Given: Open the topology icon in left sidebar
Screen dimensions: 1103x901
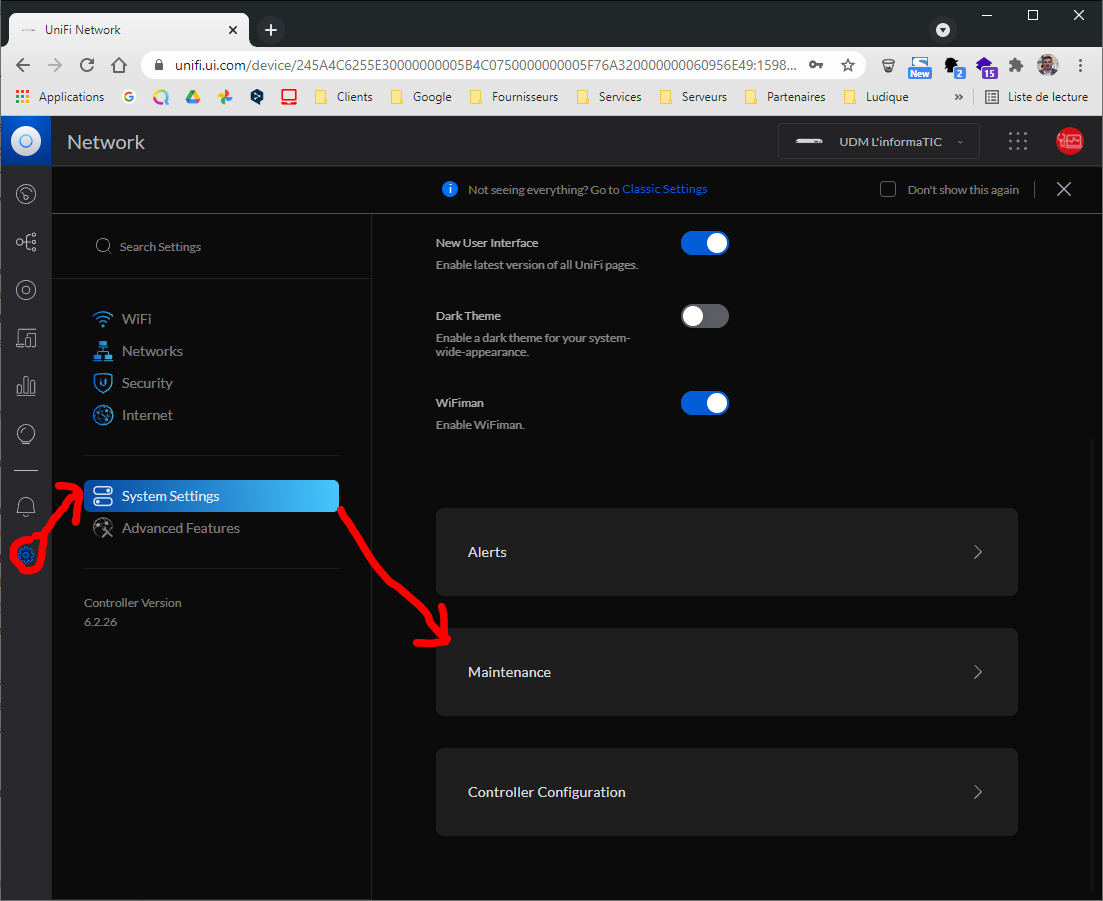Looking at the screenshot, I should [x=26, y=242].
